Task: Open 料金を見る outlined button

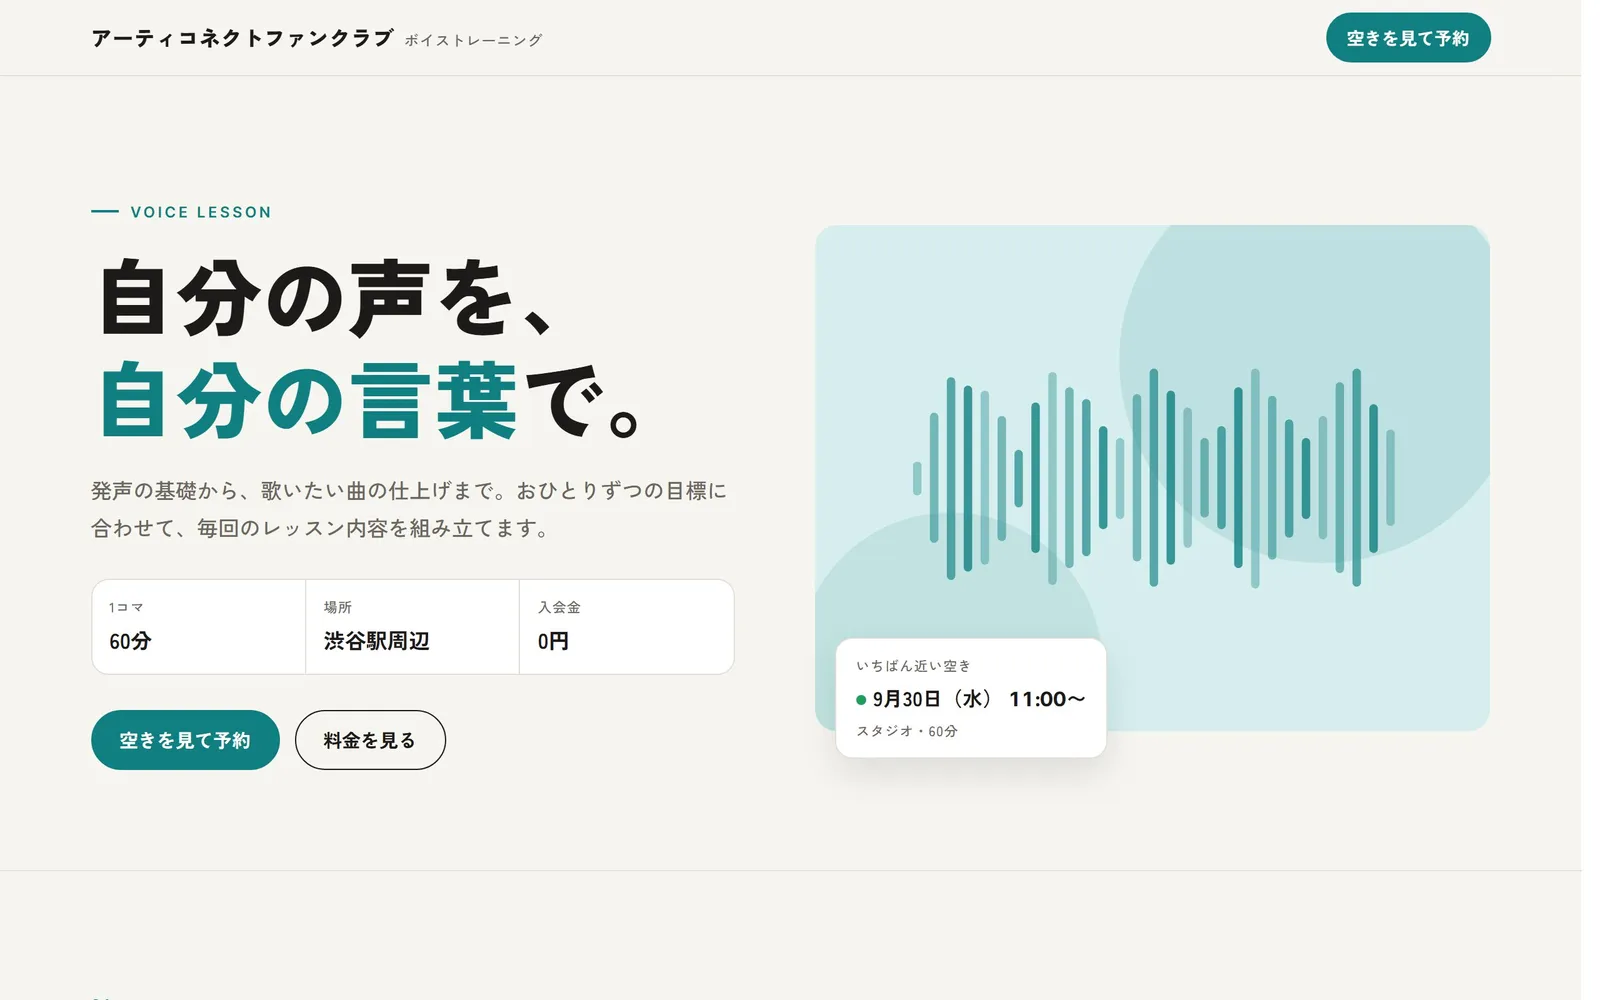Action: 370,740
